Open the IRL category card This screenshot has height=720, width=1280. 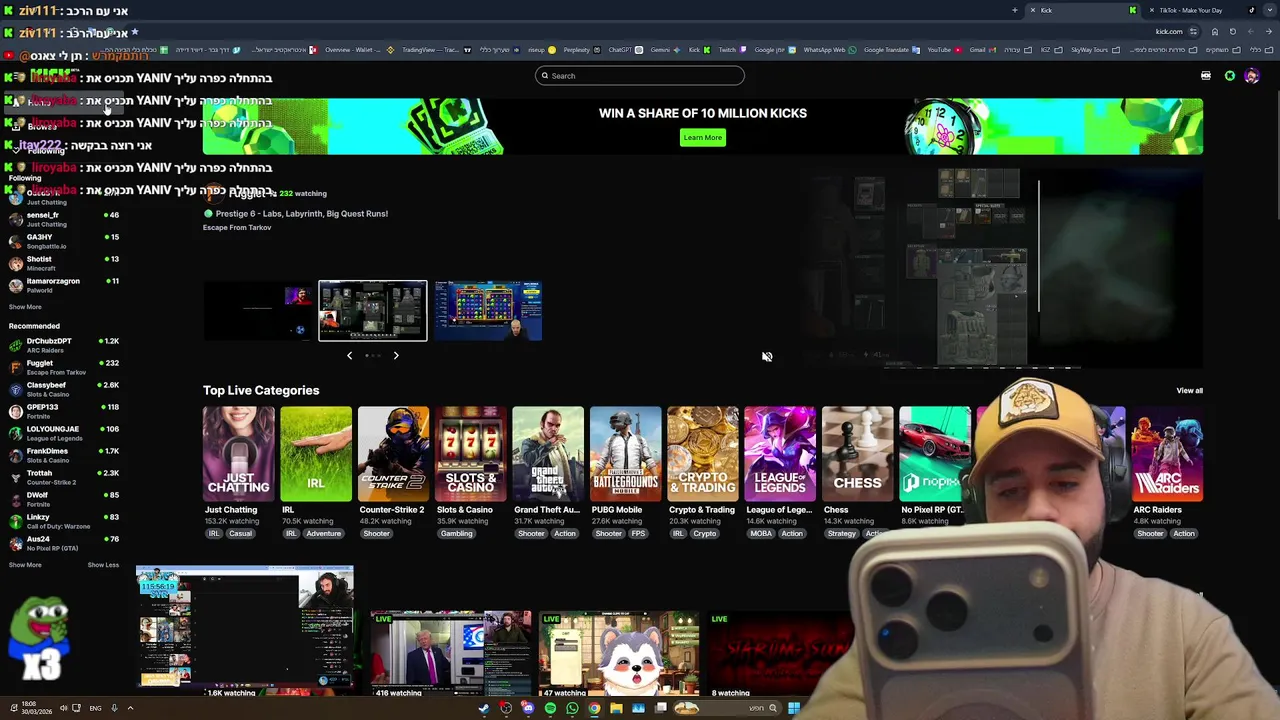click(x=316, y=453)
